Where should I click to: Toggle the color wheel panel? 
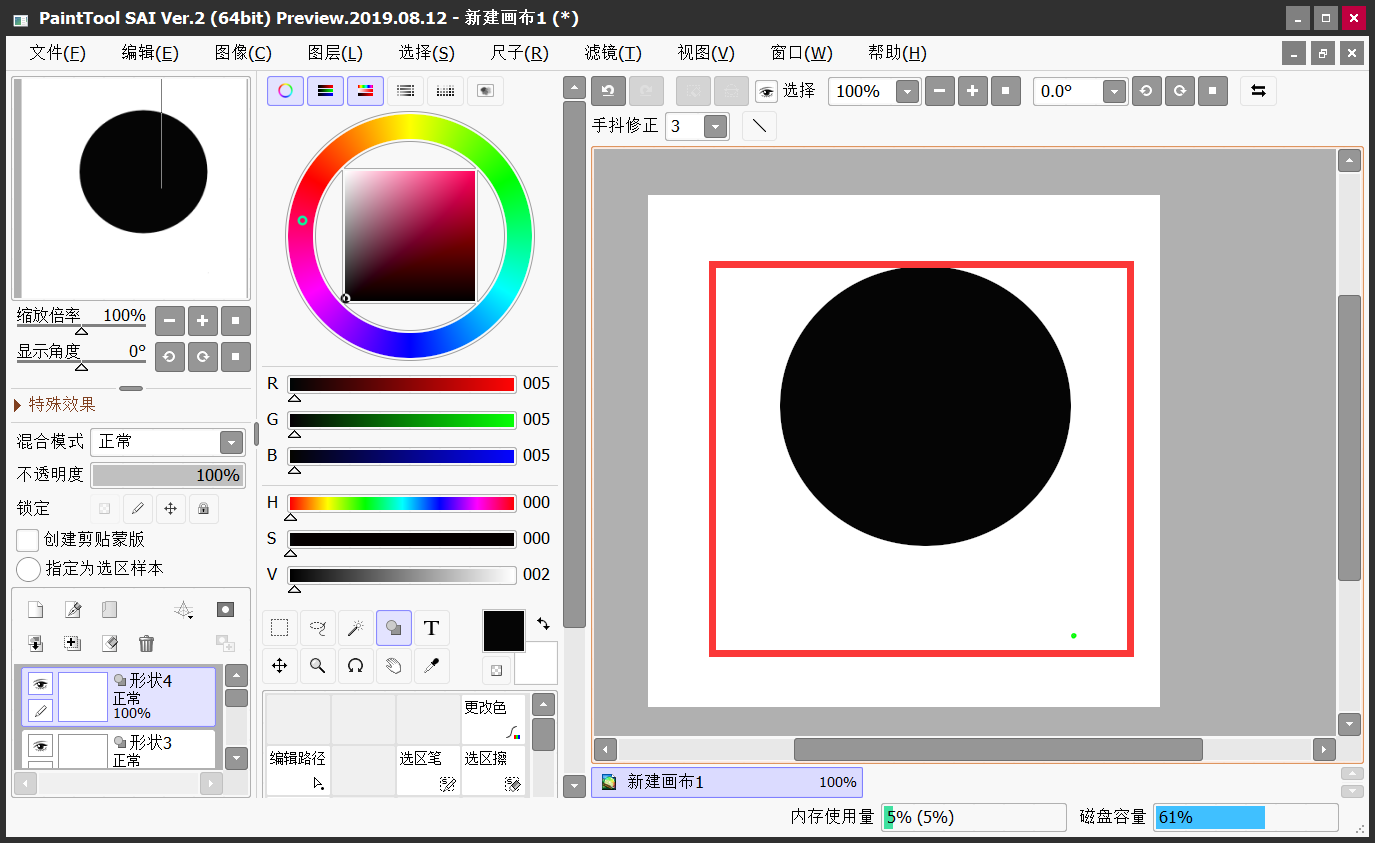coord(285,91)
